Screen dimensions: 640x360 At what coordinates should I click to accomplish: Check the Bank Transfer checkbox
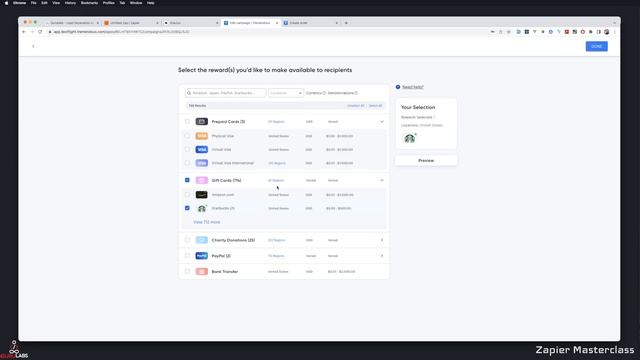tap(187, 271)
